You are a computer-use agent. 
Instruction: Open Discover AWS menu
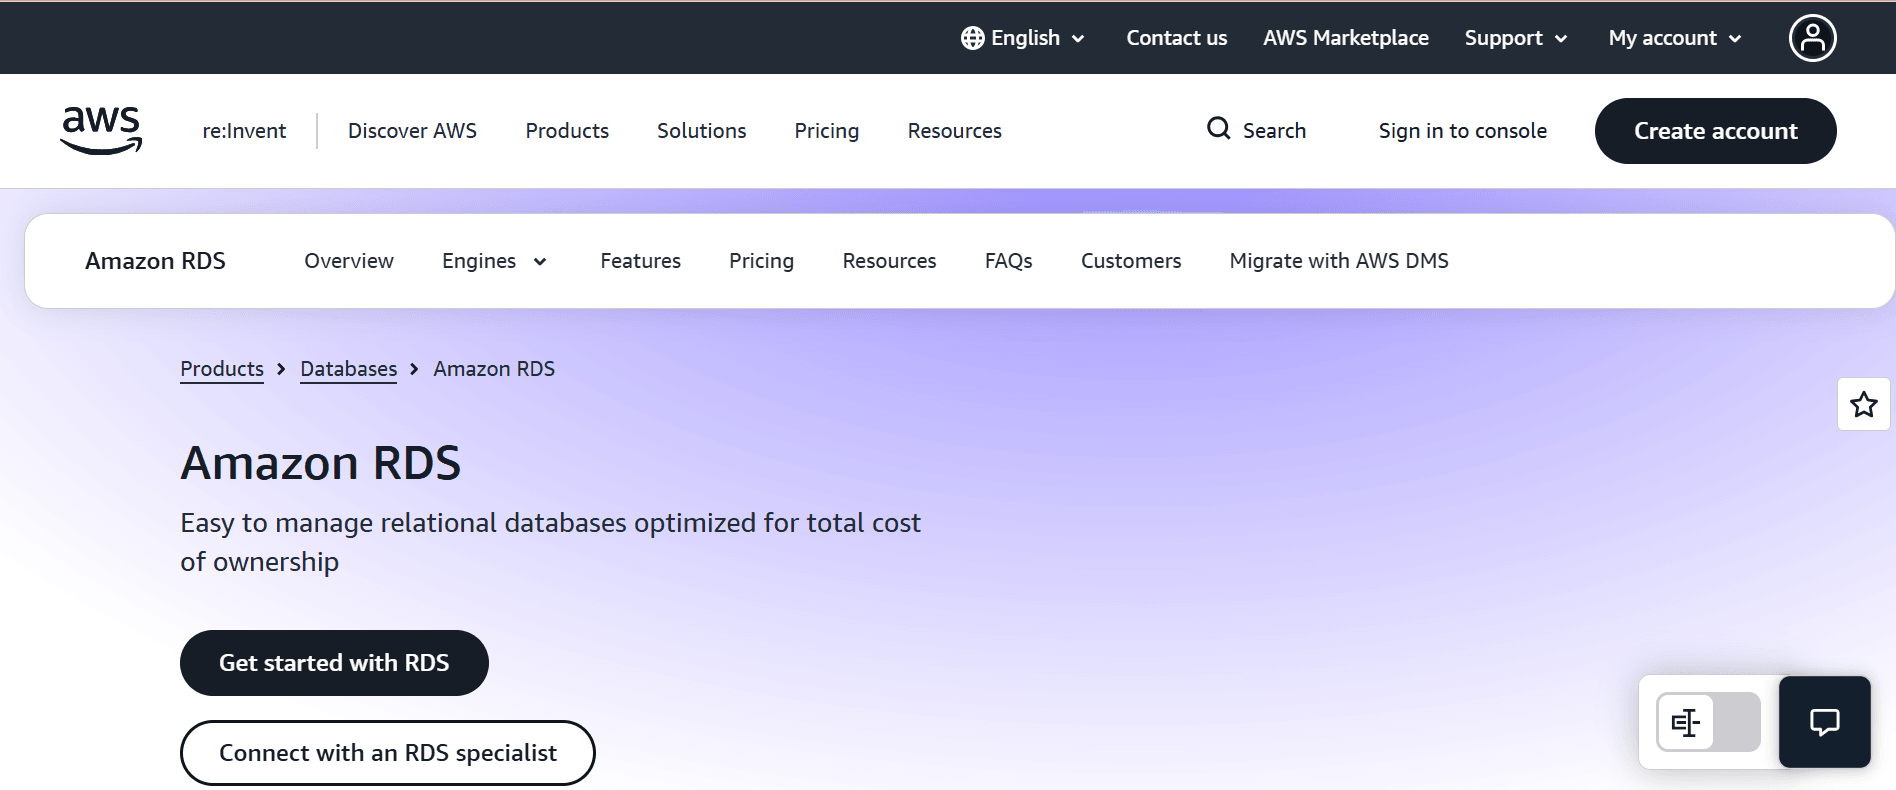click(412, 131)
